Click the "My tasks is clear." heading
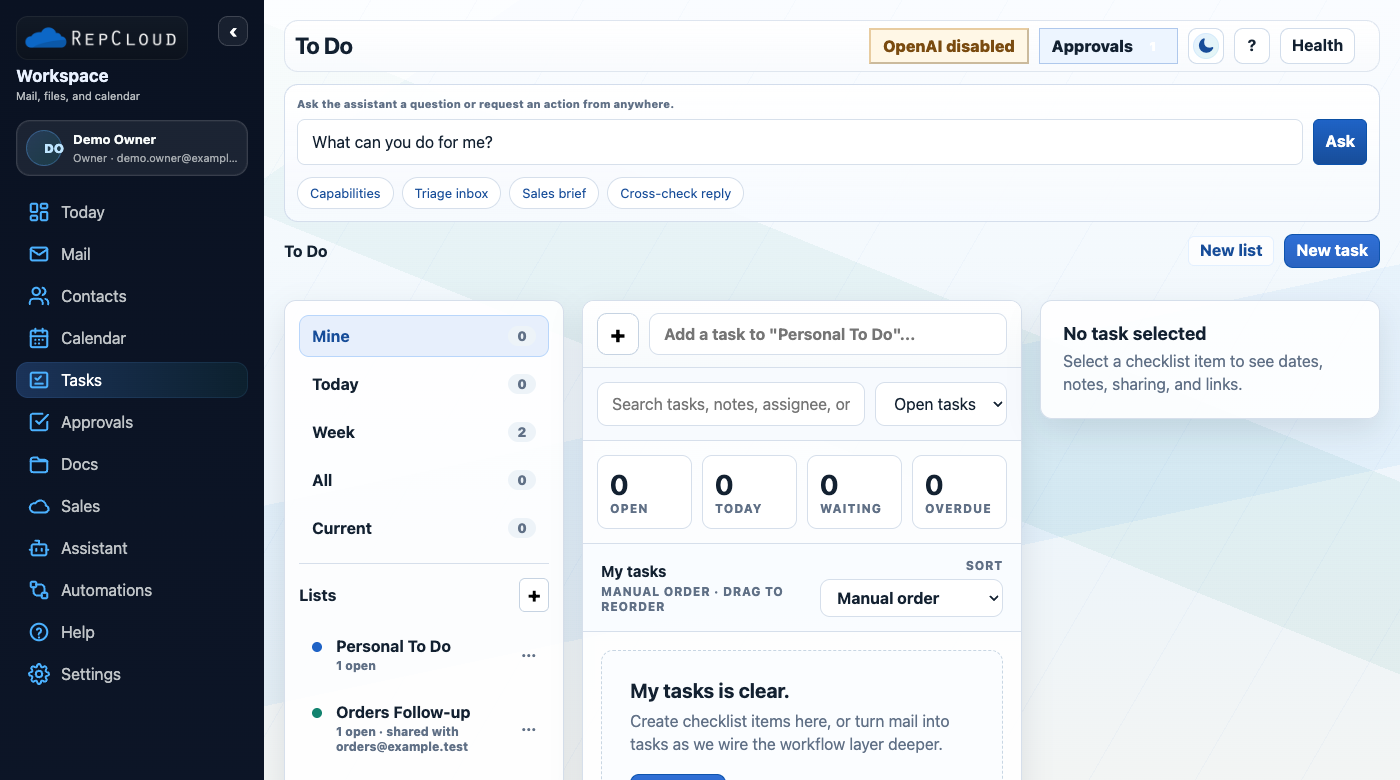 tap(710, 691)
